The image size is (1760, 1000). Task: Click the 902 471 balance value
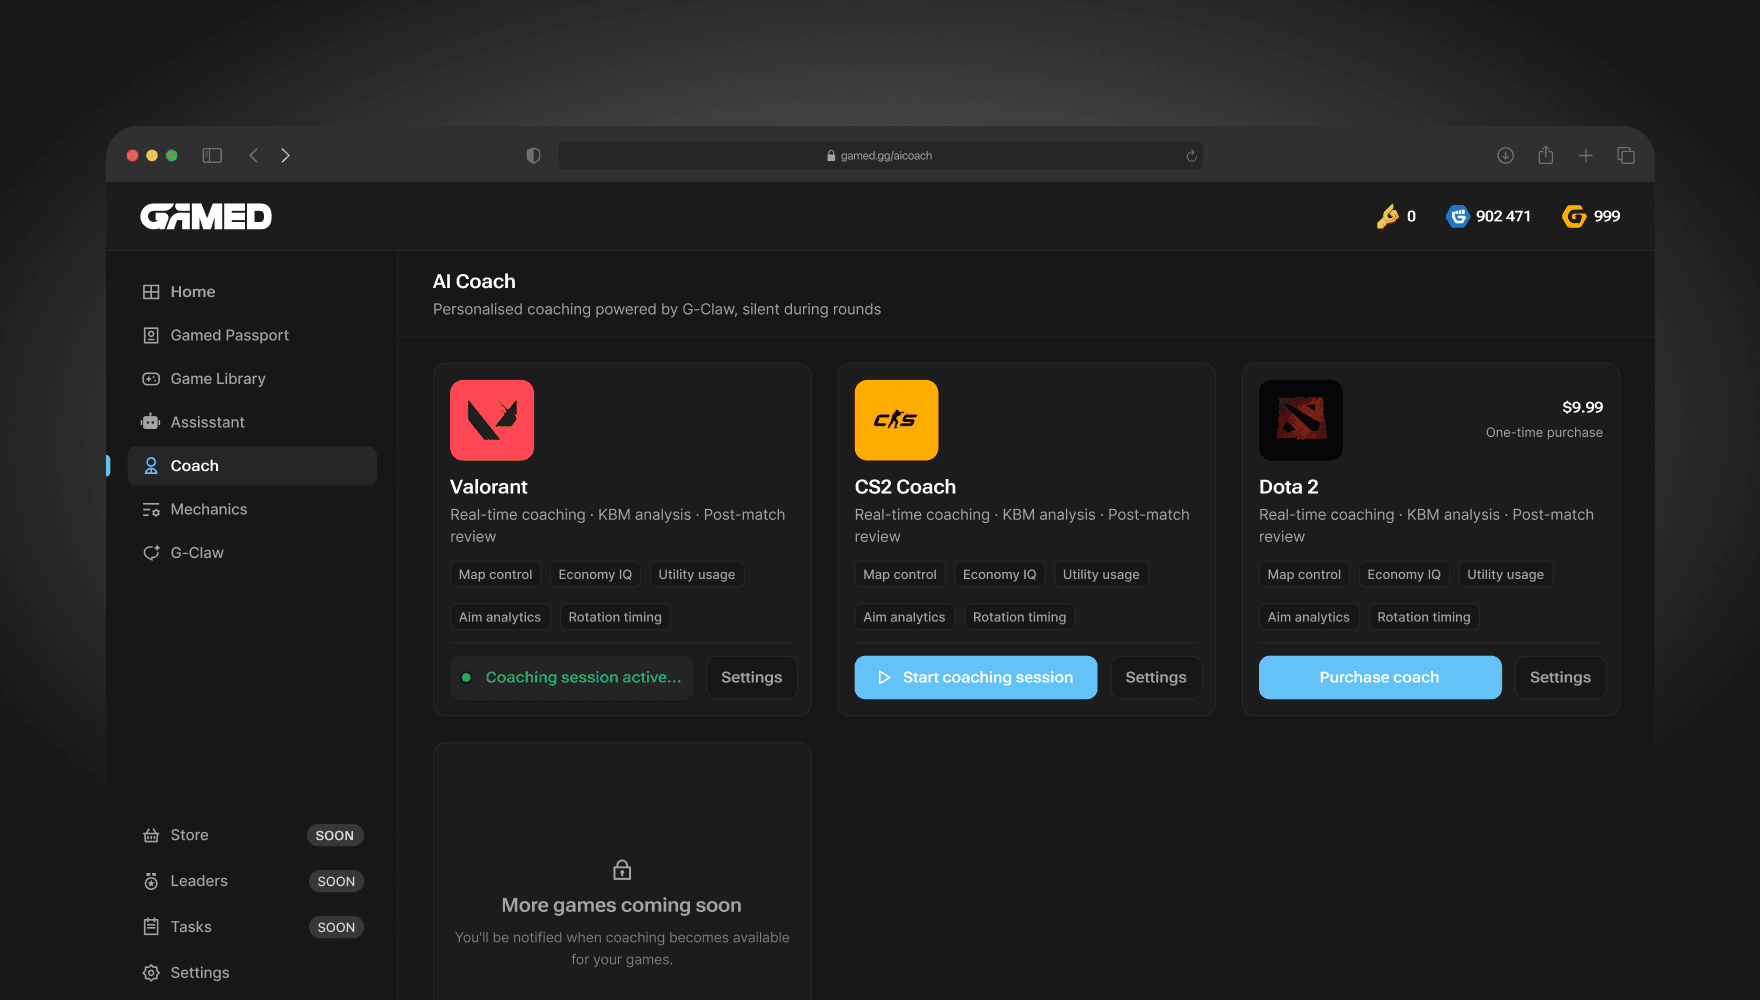coord(1503,216)
